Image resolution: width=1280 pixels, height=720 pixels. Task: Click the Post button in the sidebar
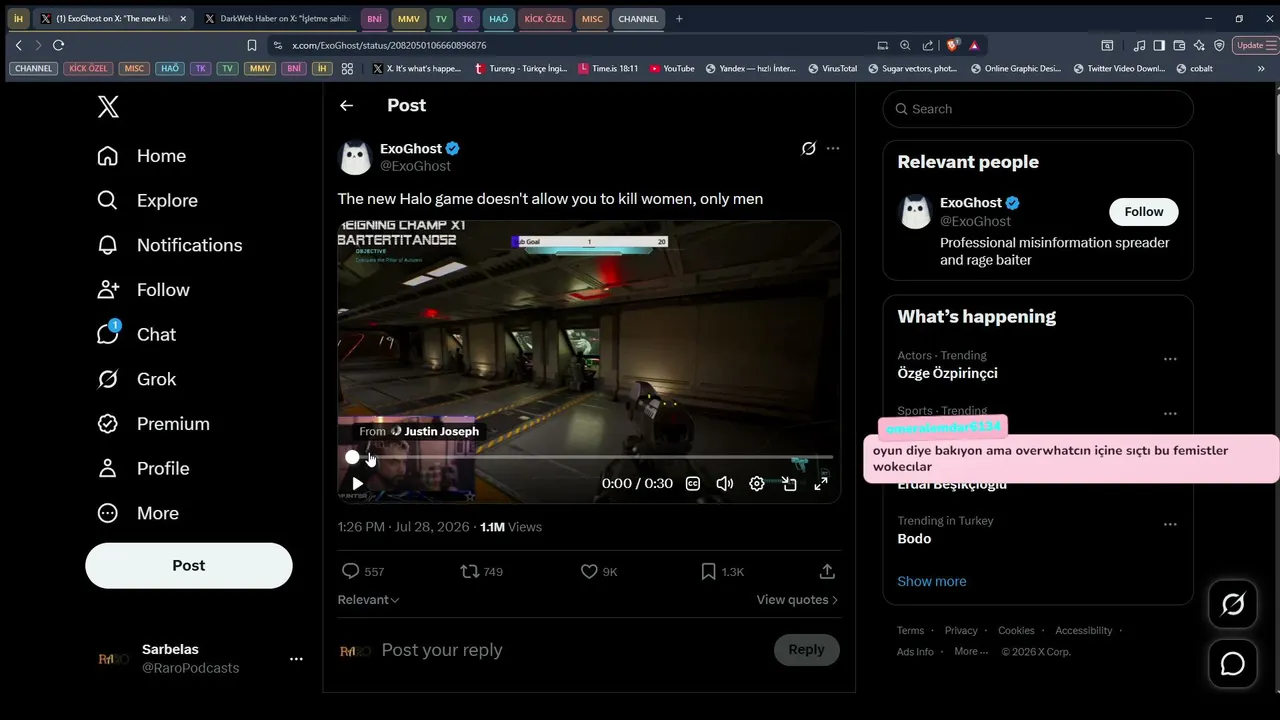[x=189, y=566]
